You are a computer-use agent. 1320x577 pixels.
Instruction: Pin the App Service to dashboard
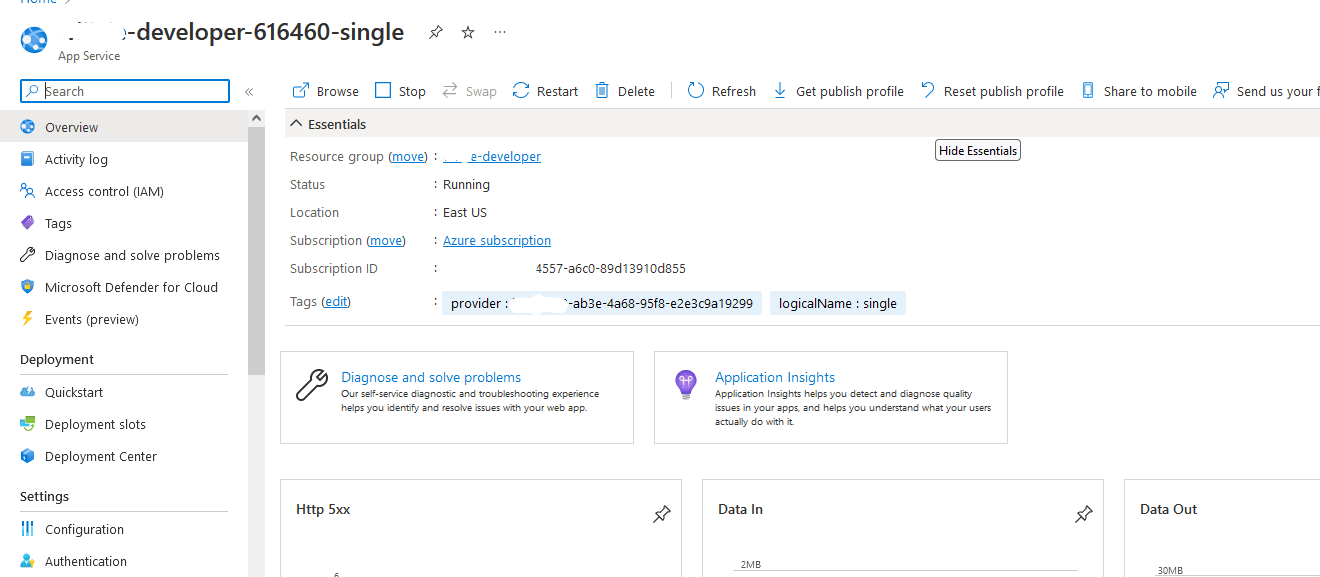pyautogui.click(x=435, y=33)
